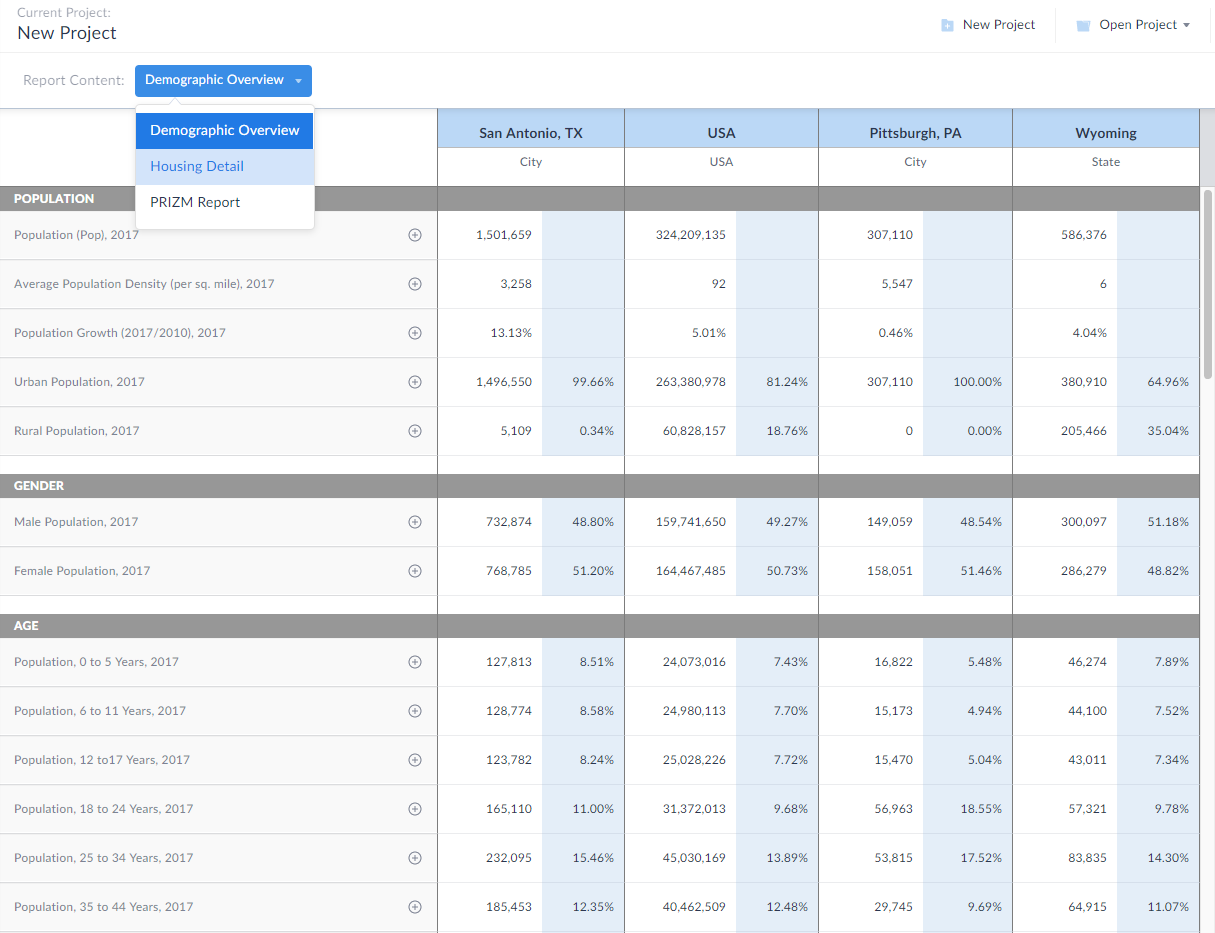The width and height of the screenshot is (1215, 933).
Task: Click the Population, 0 to 5 Years label
Action: click(96, 662)
